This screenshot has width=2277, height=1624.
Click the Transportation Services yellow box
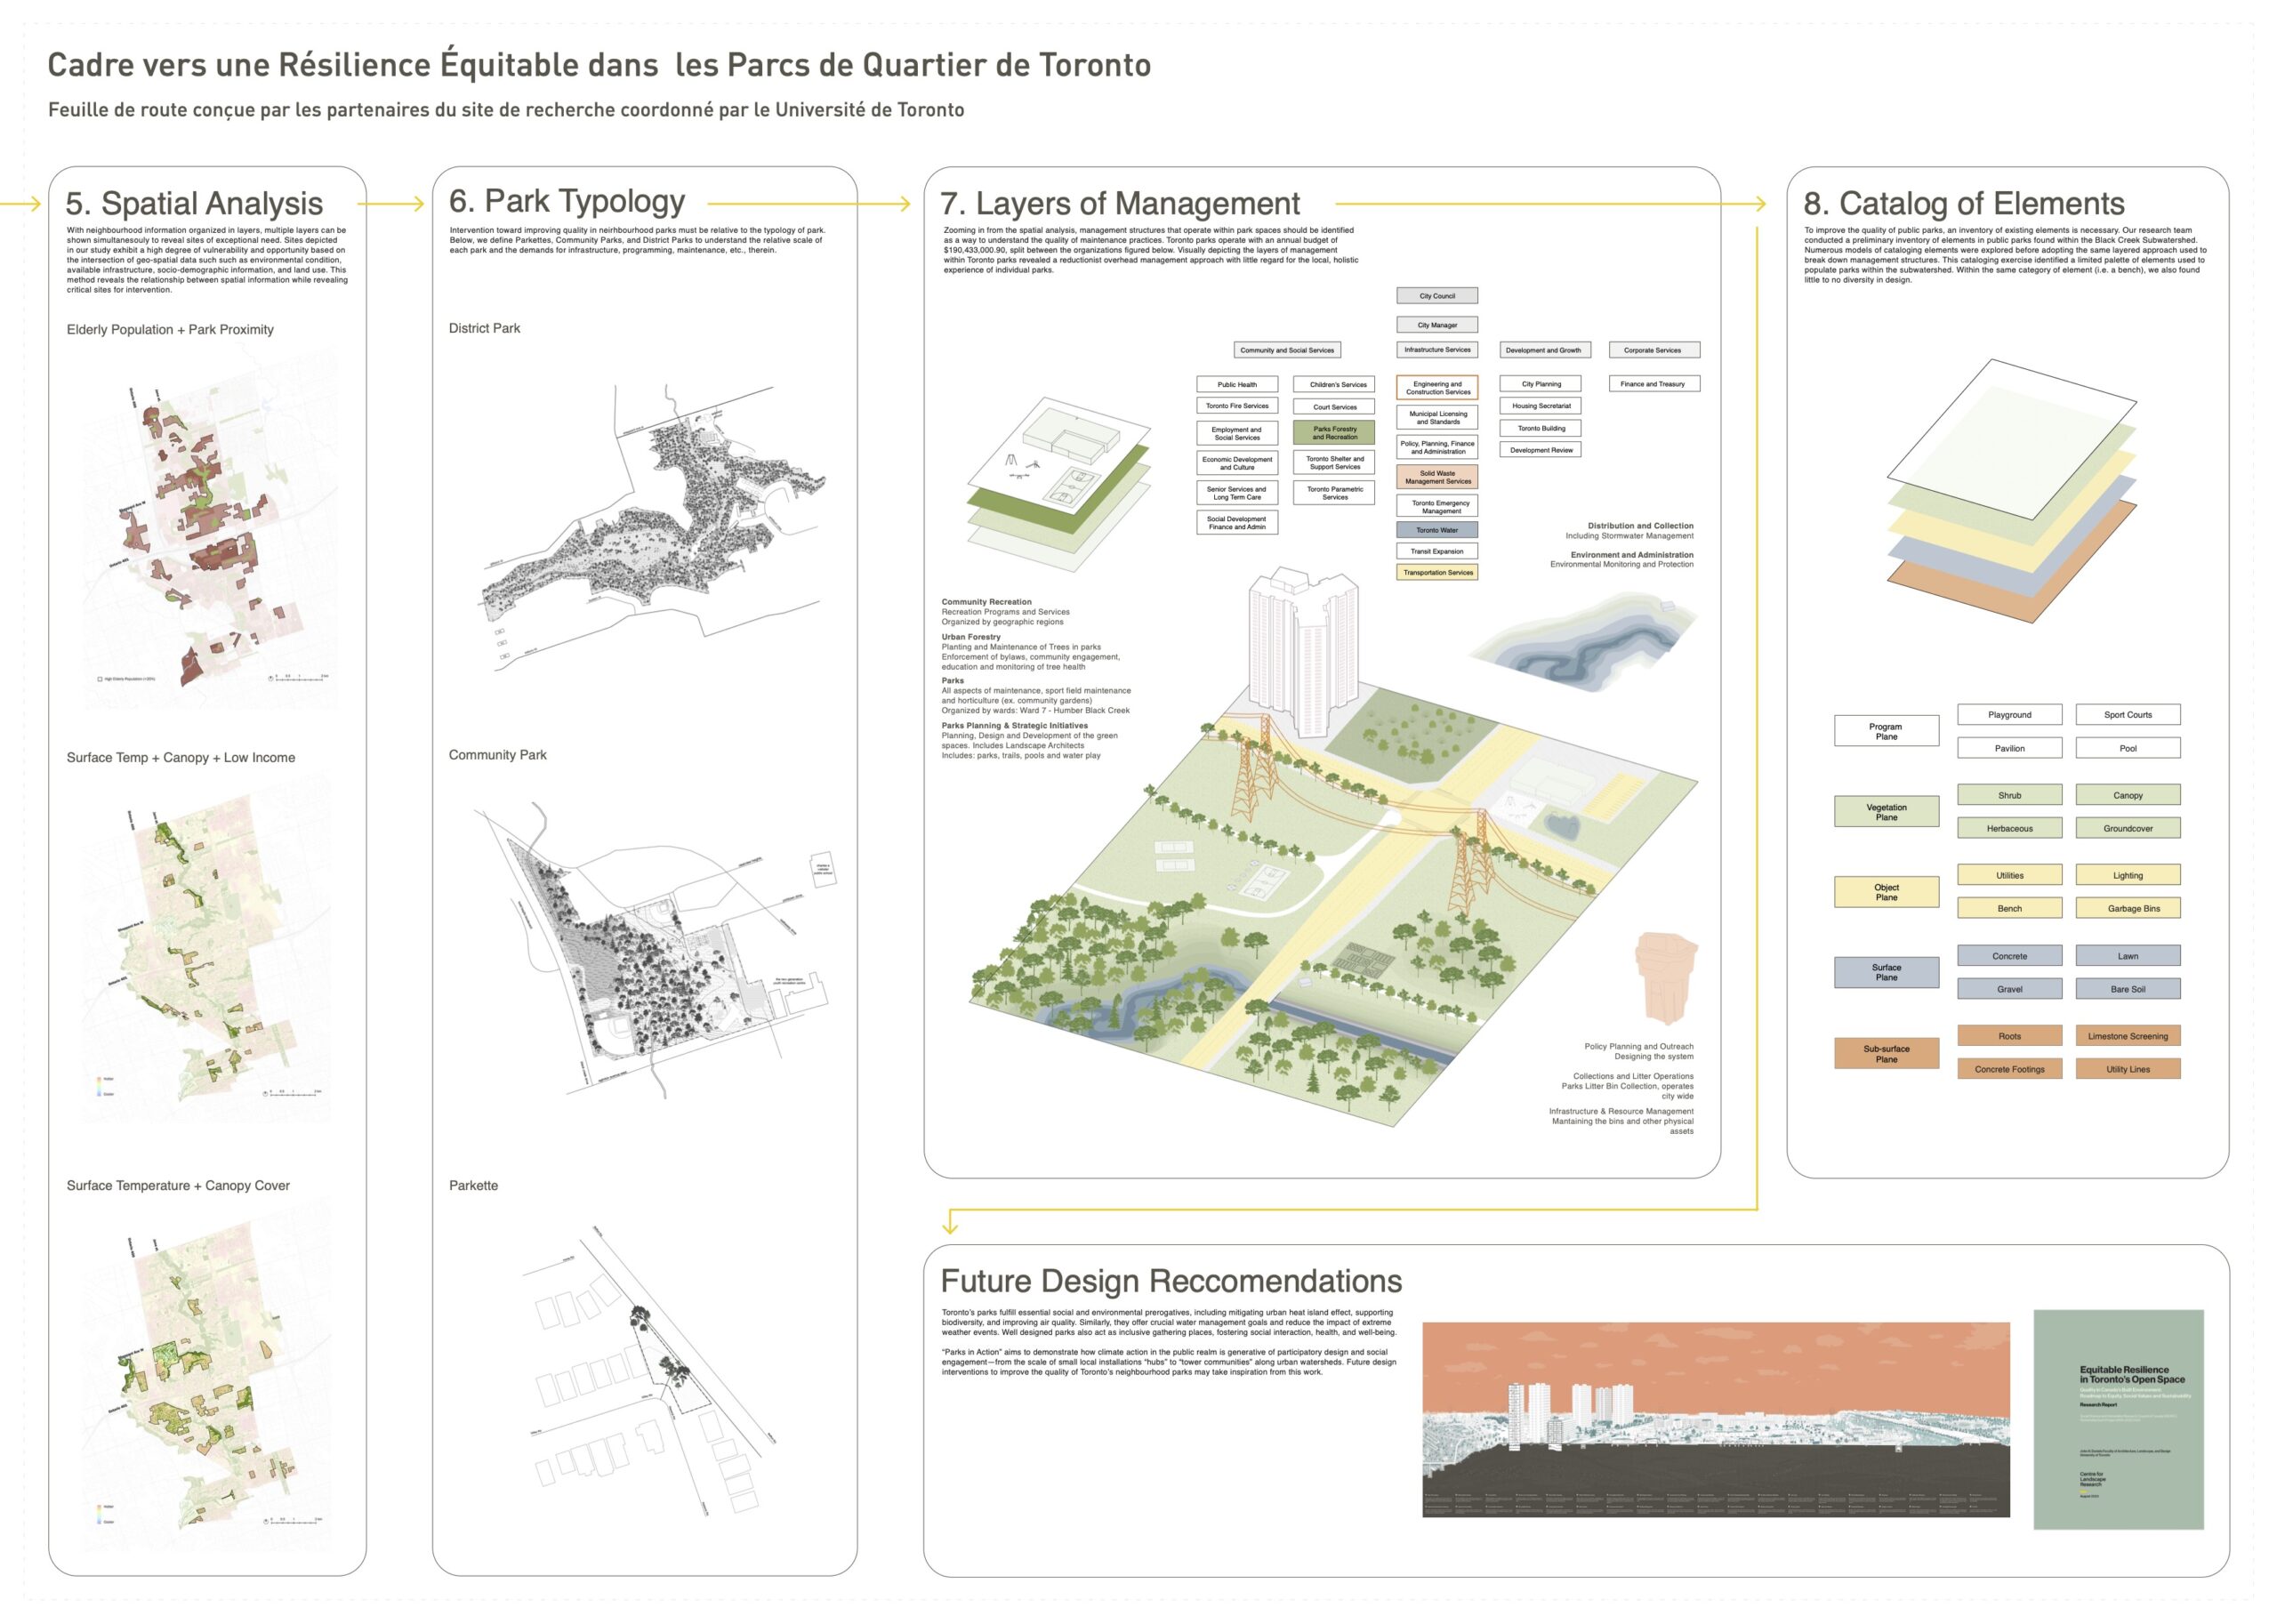[x=1437, y=573]
